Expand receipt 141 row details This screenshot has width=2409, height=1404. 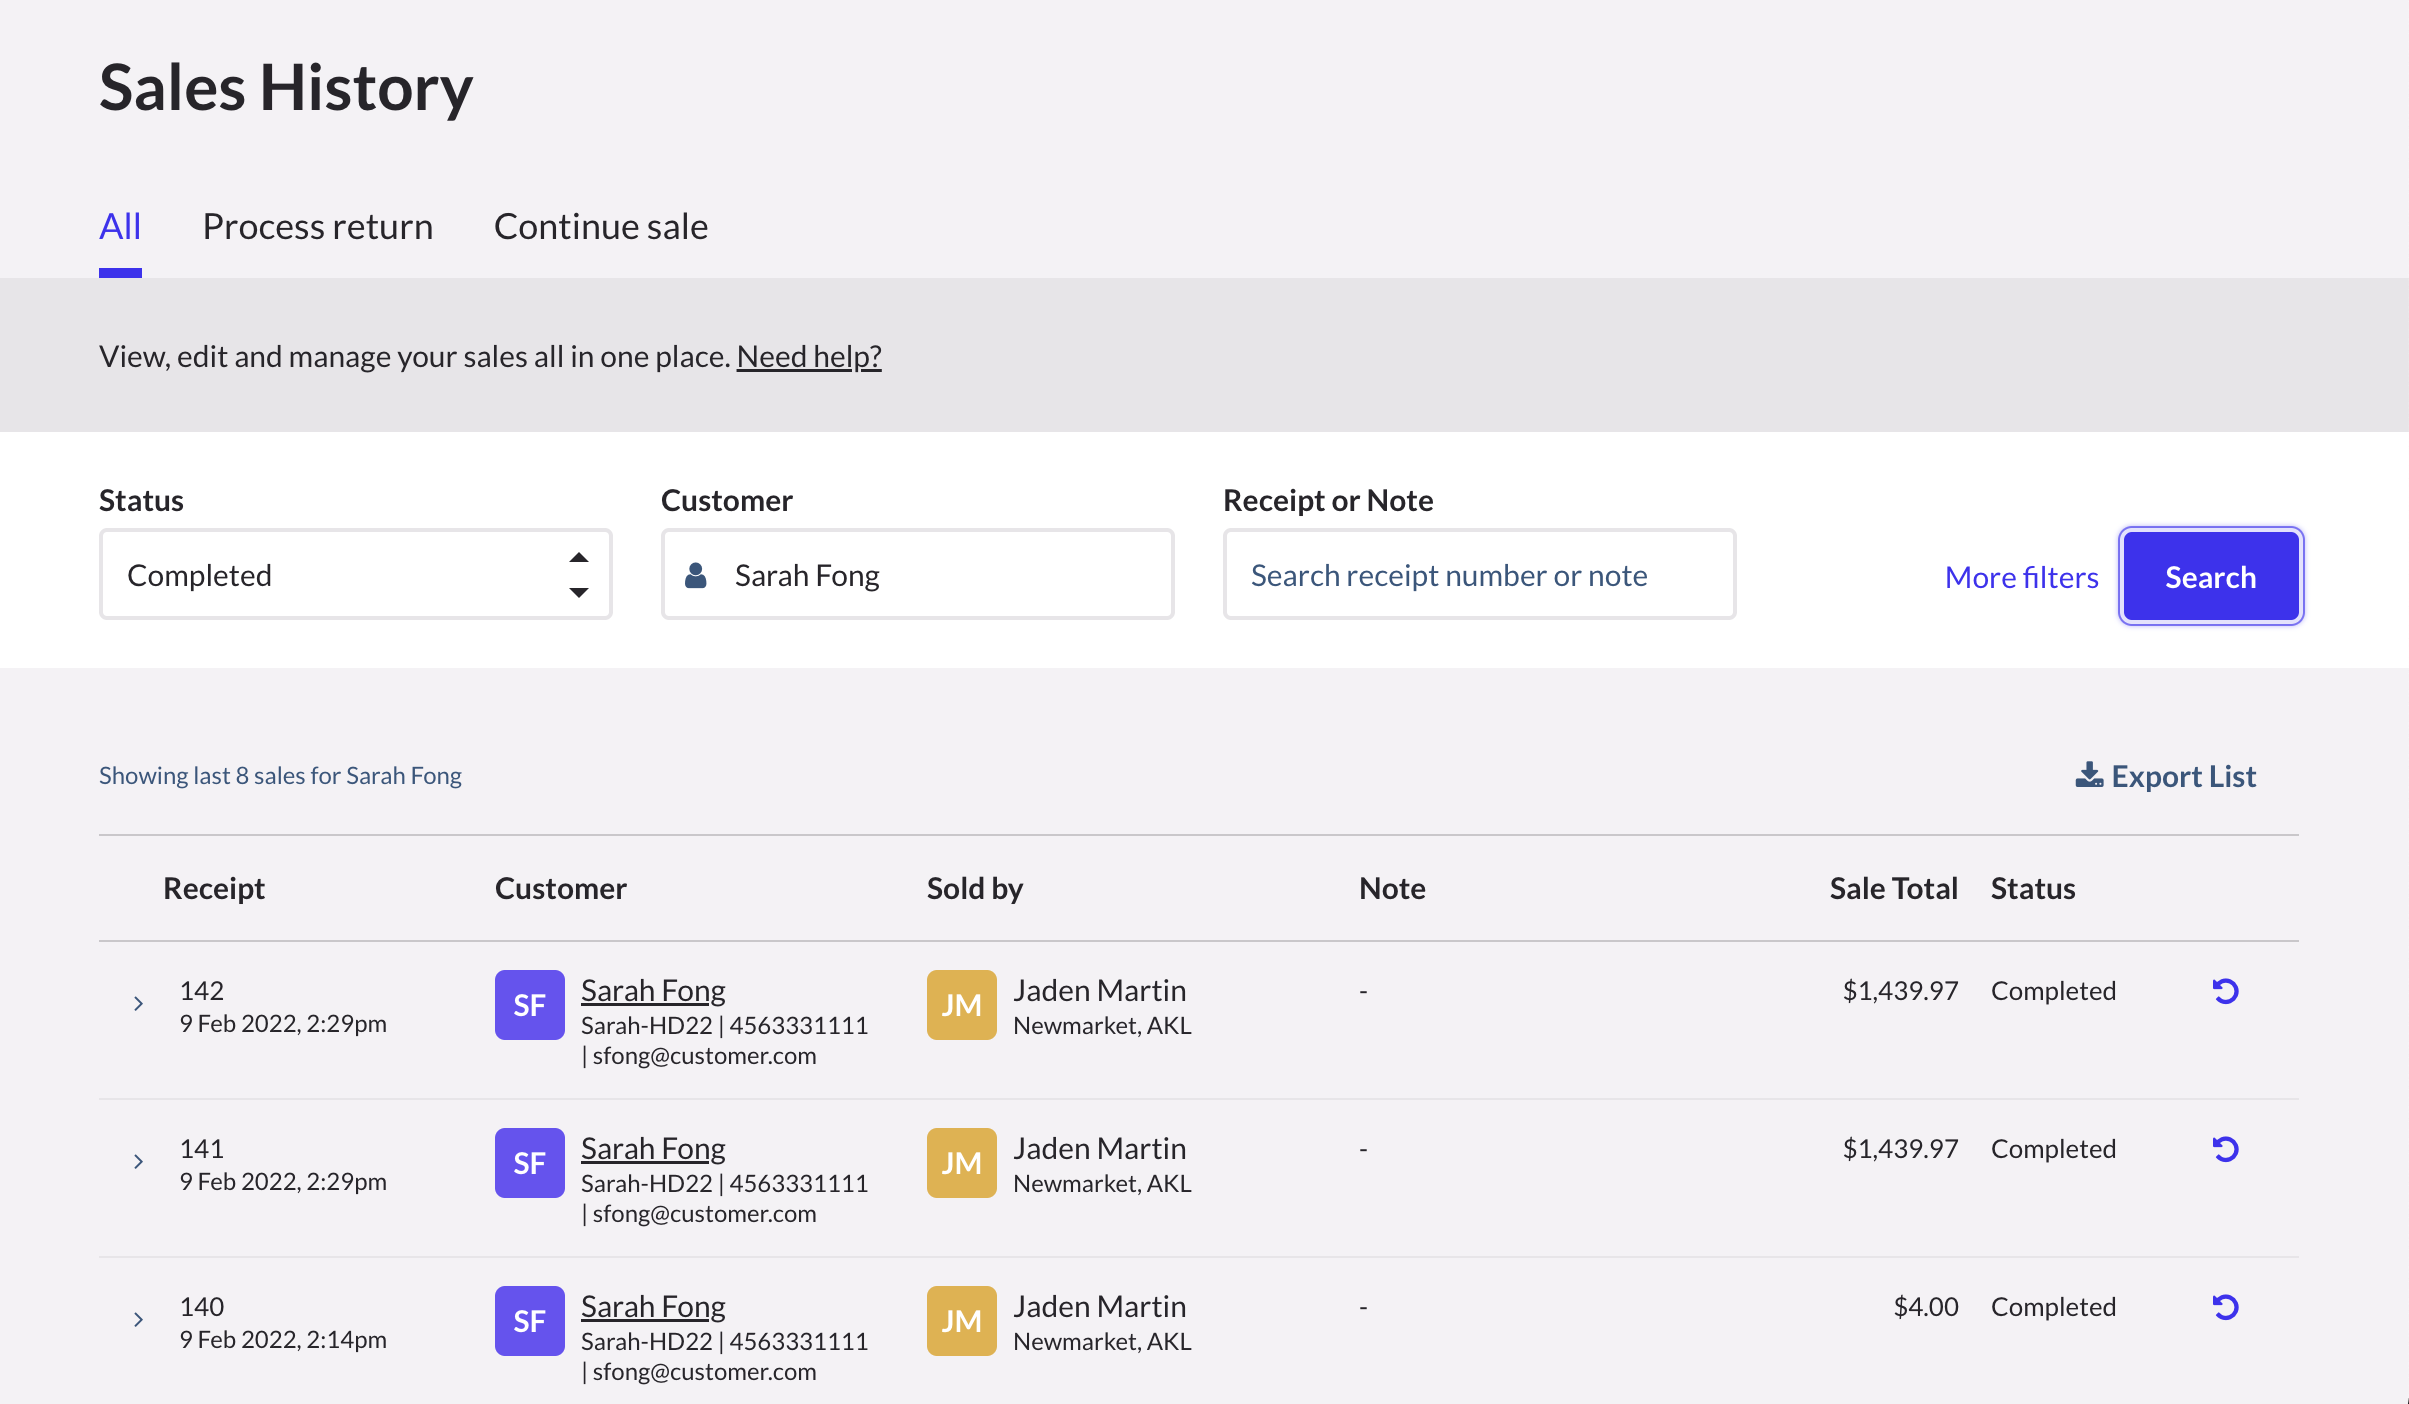coord(138,1161)
